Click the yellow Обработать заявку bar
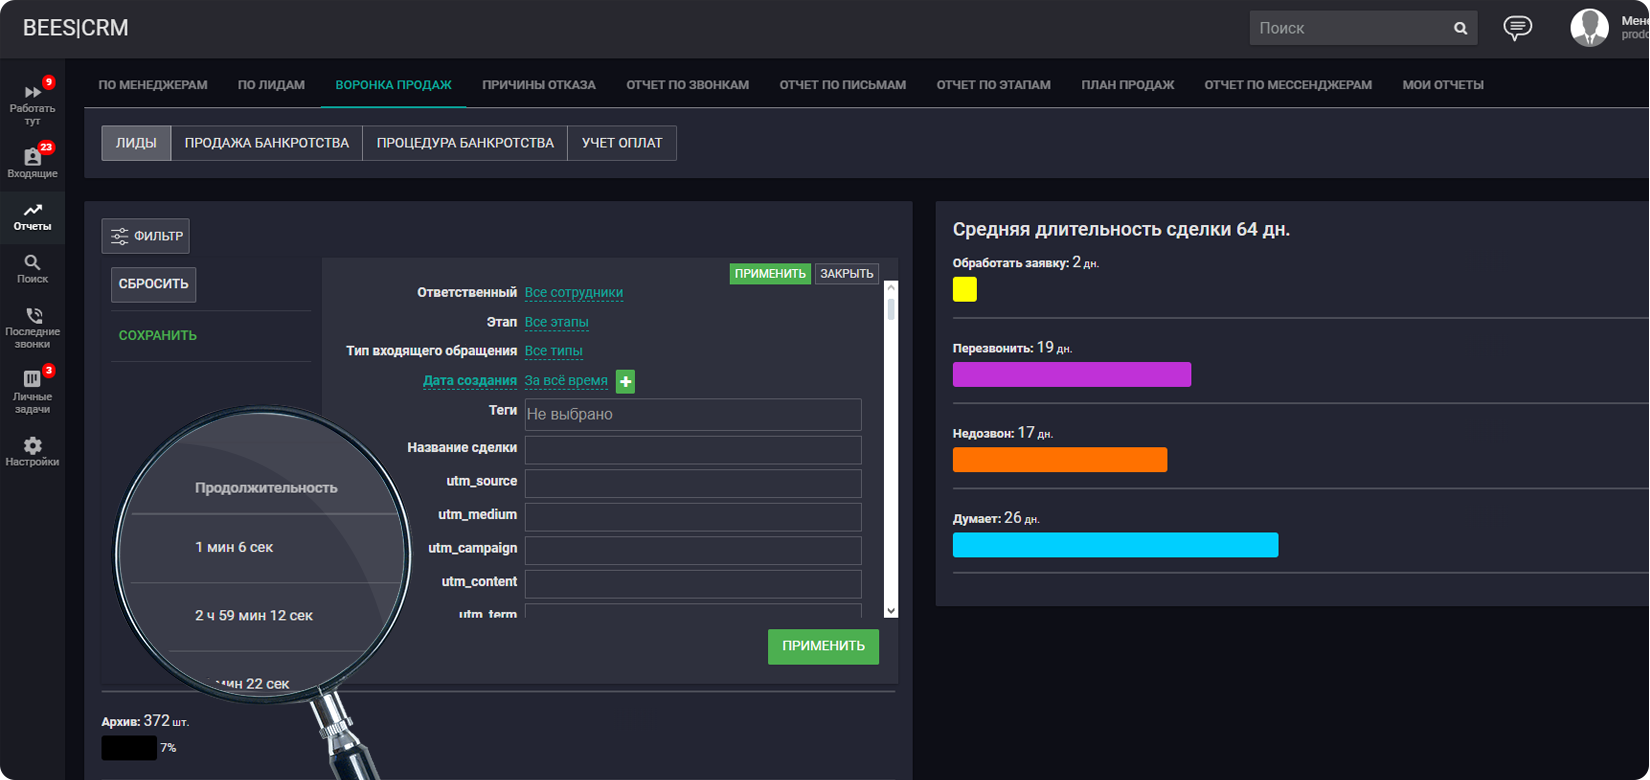This screenshot has width=1650, height=780. [x=965, y=289]
